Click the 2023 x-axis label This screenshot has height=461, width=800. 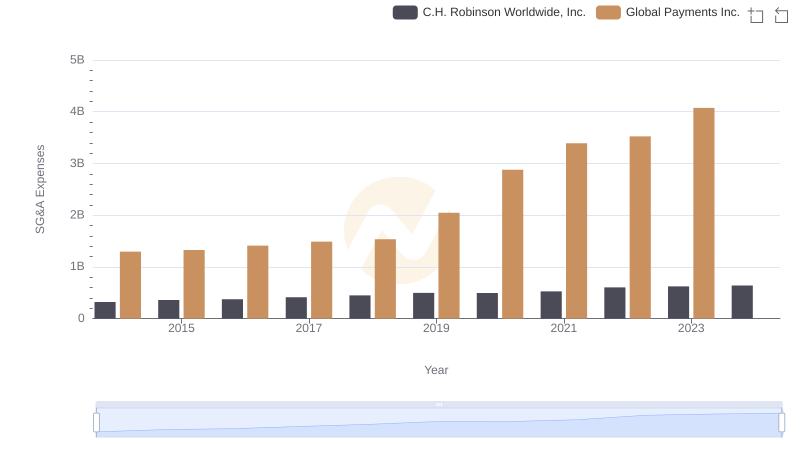(x=691, y=328)
